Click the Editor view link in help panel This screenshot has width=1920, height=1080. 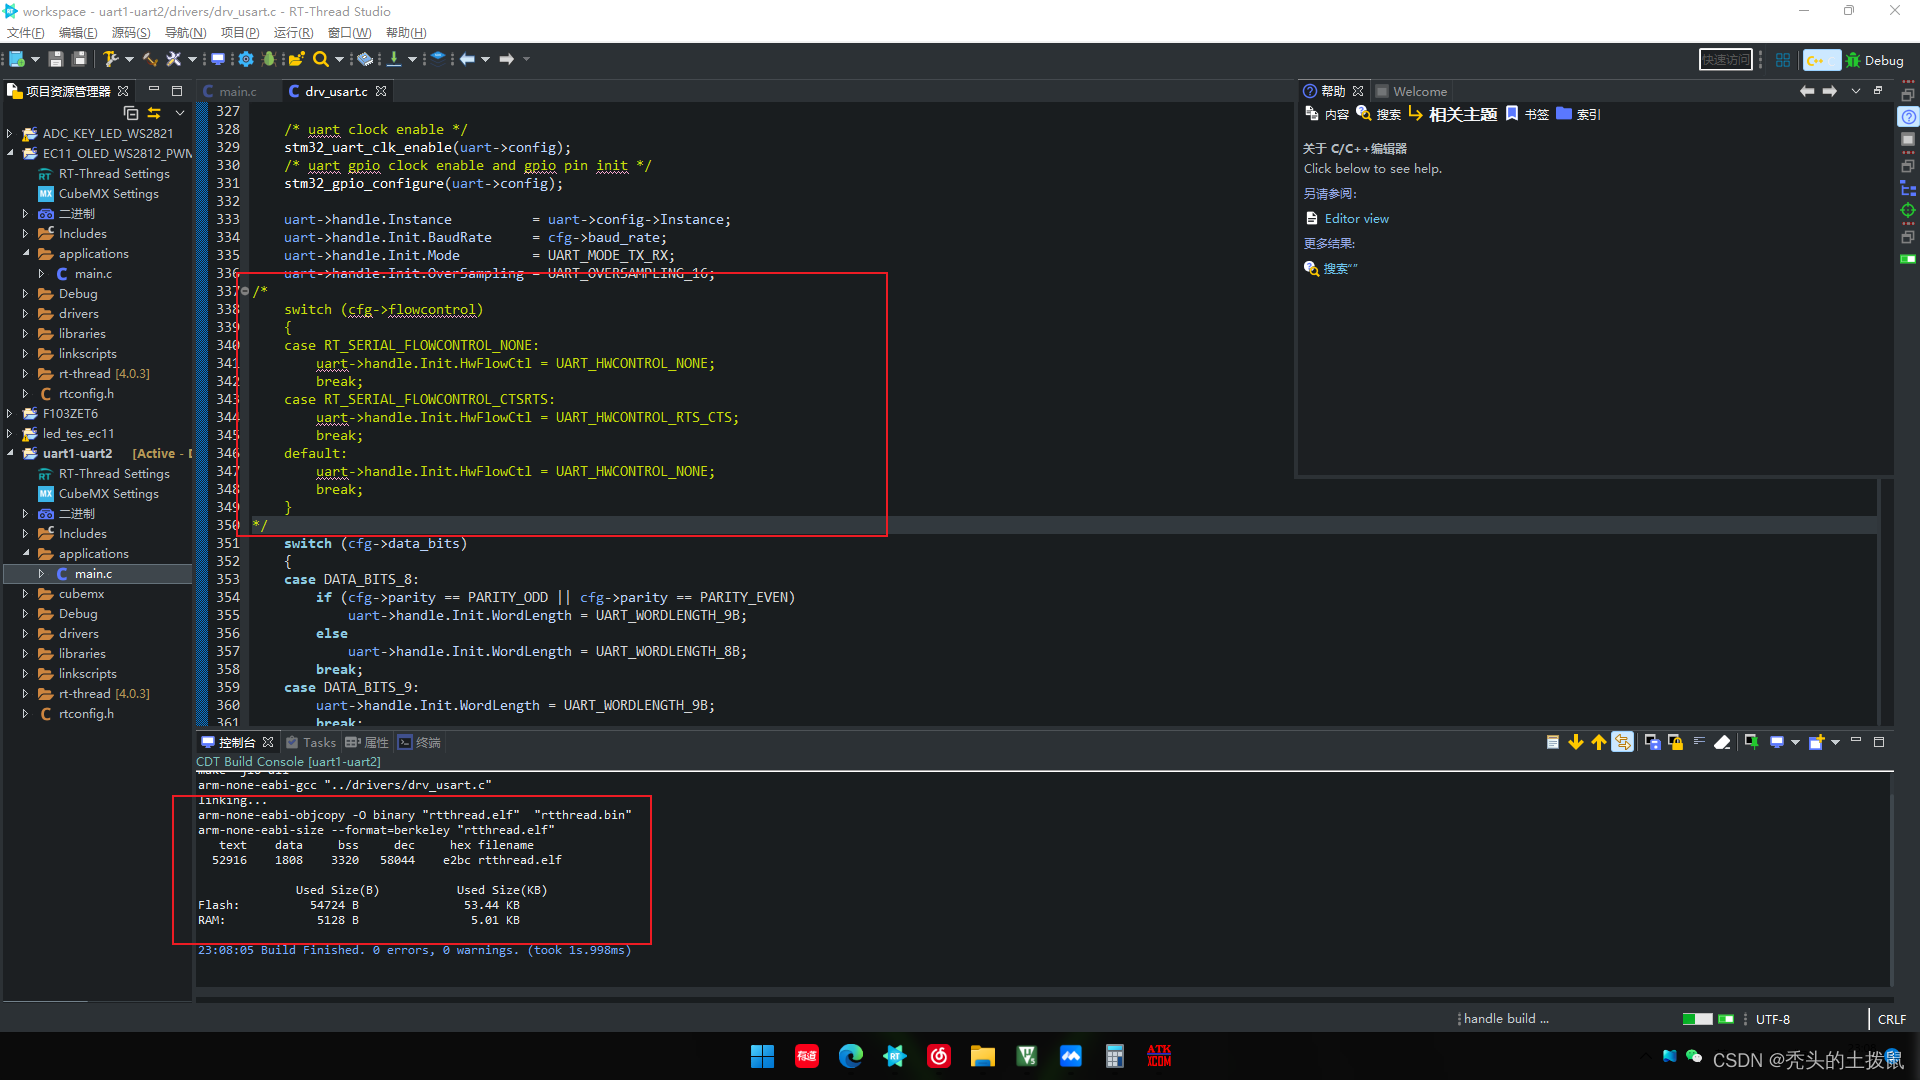(x=1356, y=218)
